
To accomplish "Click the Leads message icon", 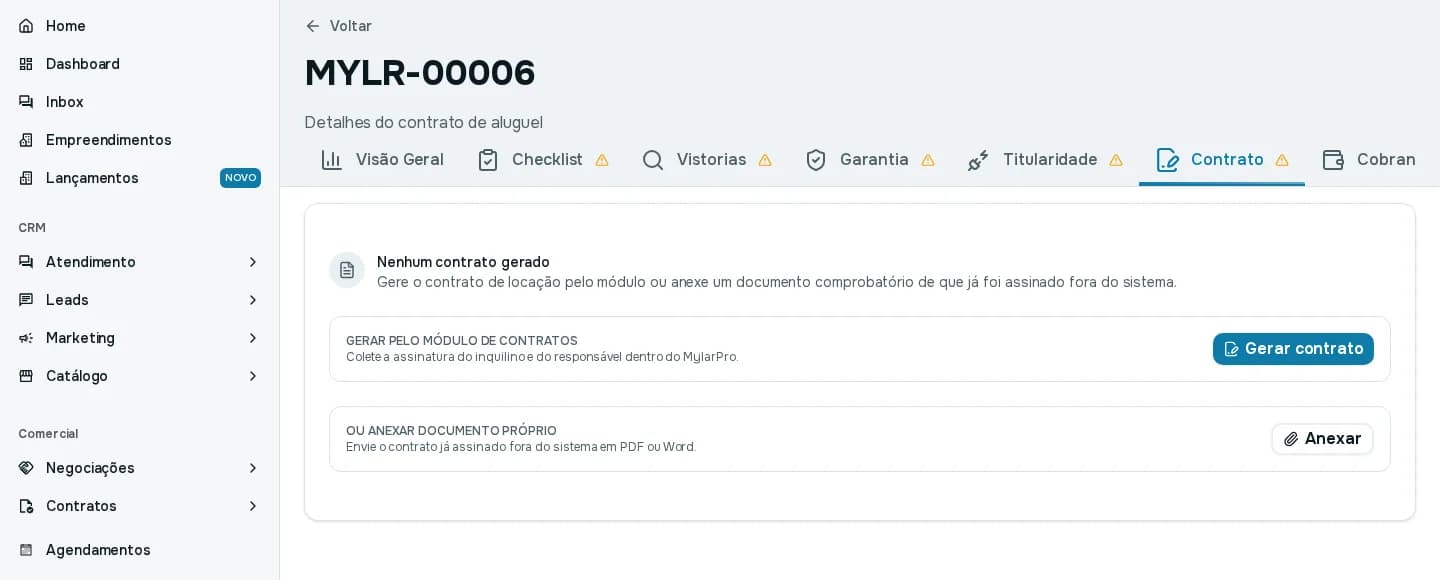I will [x=26, y=300].
